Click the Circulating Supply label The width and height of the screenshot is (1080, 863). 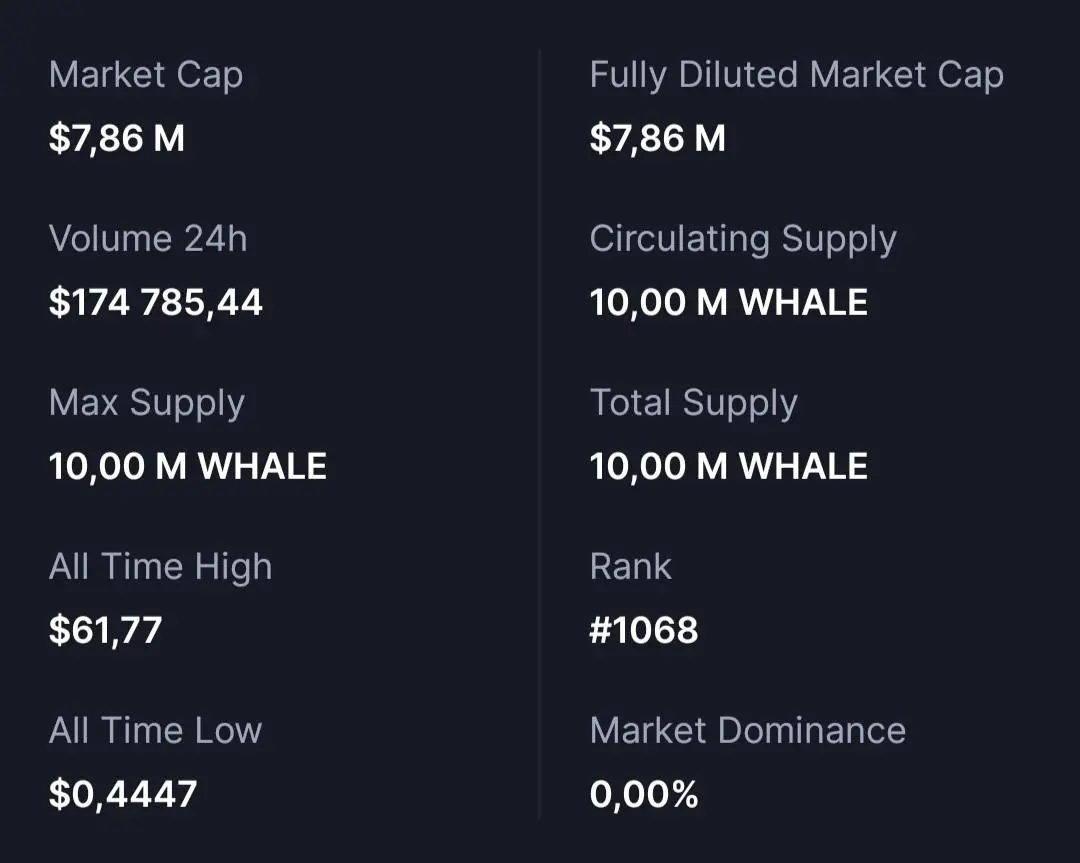tap(743, 239)
